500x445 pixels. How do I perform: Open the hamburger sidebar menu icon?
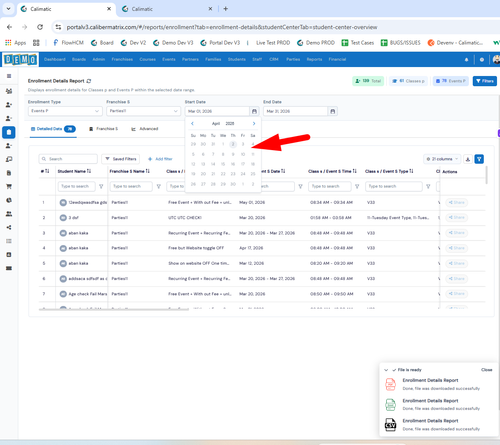coord(9,76)
